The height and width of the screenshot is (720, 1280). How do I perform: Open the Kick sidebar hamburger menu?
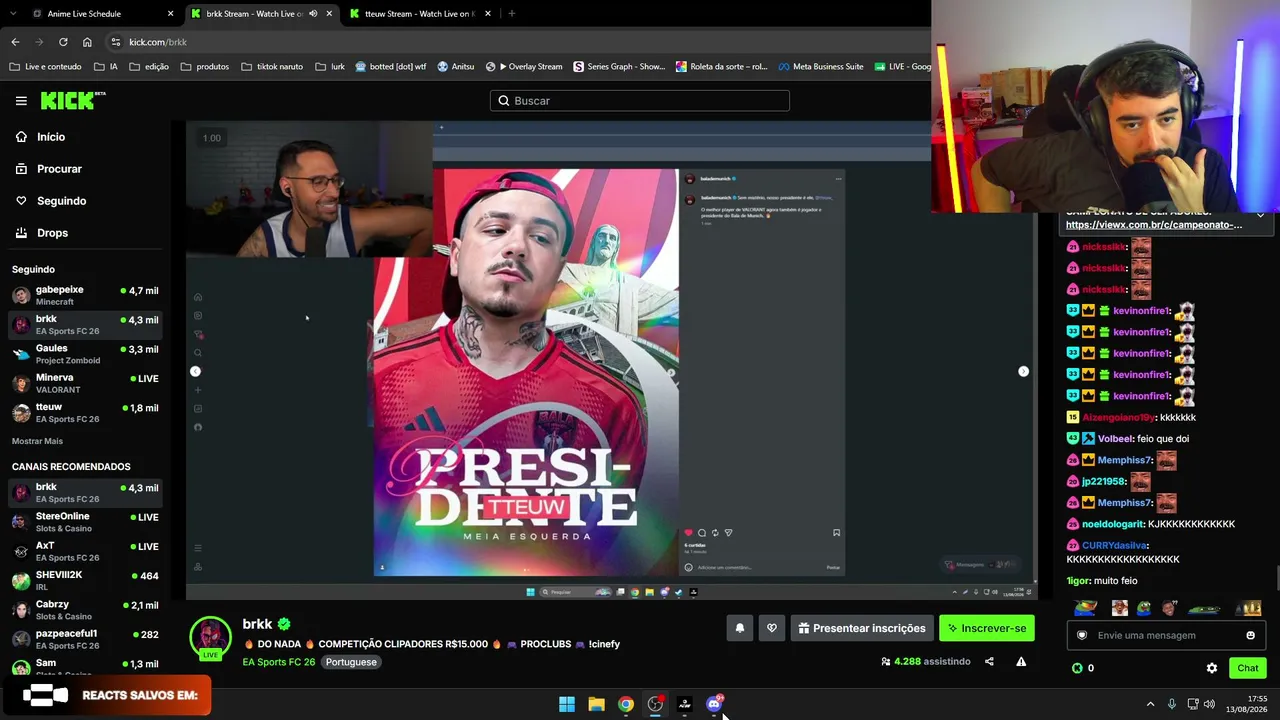(21, 100)
